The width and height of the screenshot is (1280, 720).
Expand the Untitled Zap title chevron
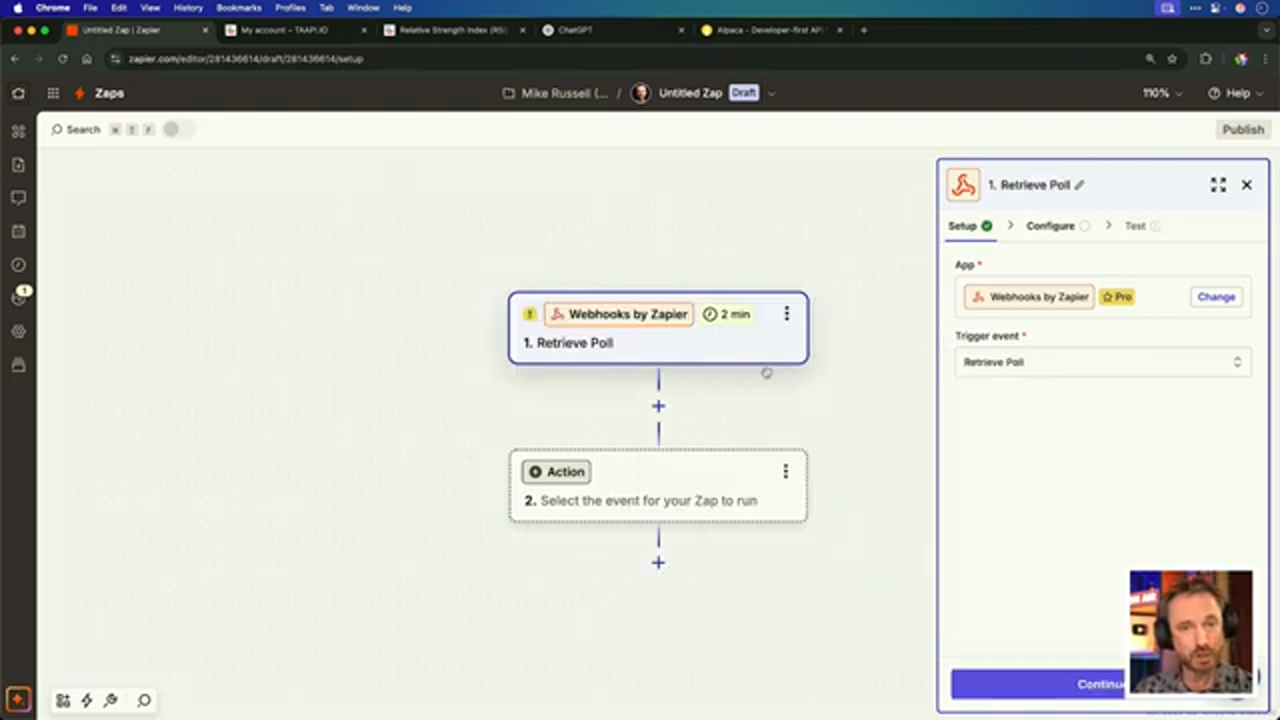[771, 93]
